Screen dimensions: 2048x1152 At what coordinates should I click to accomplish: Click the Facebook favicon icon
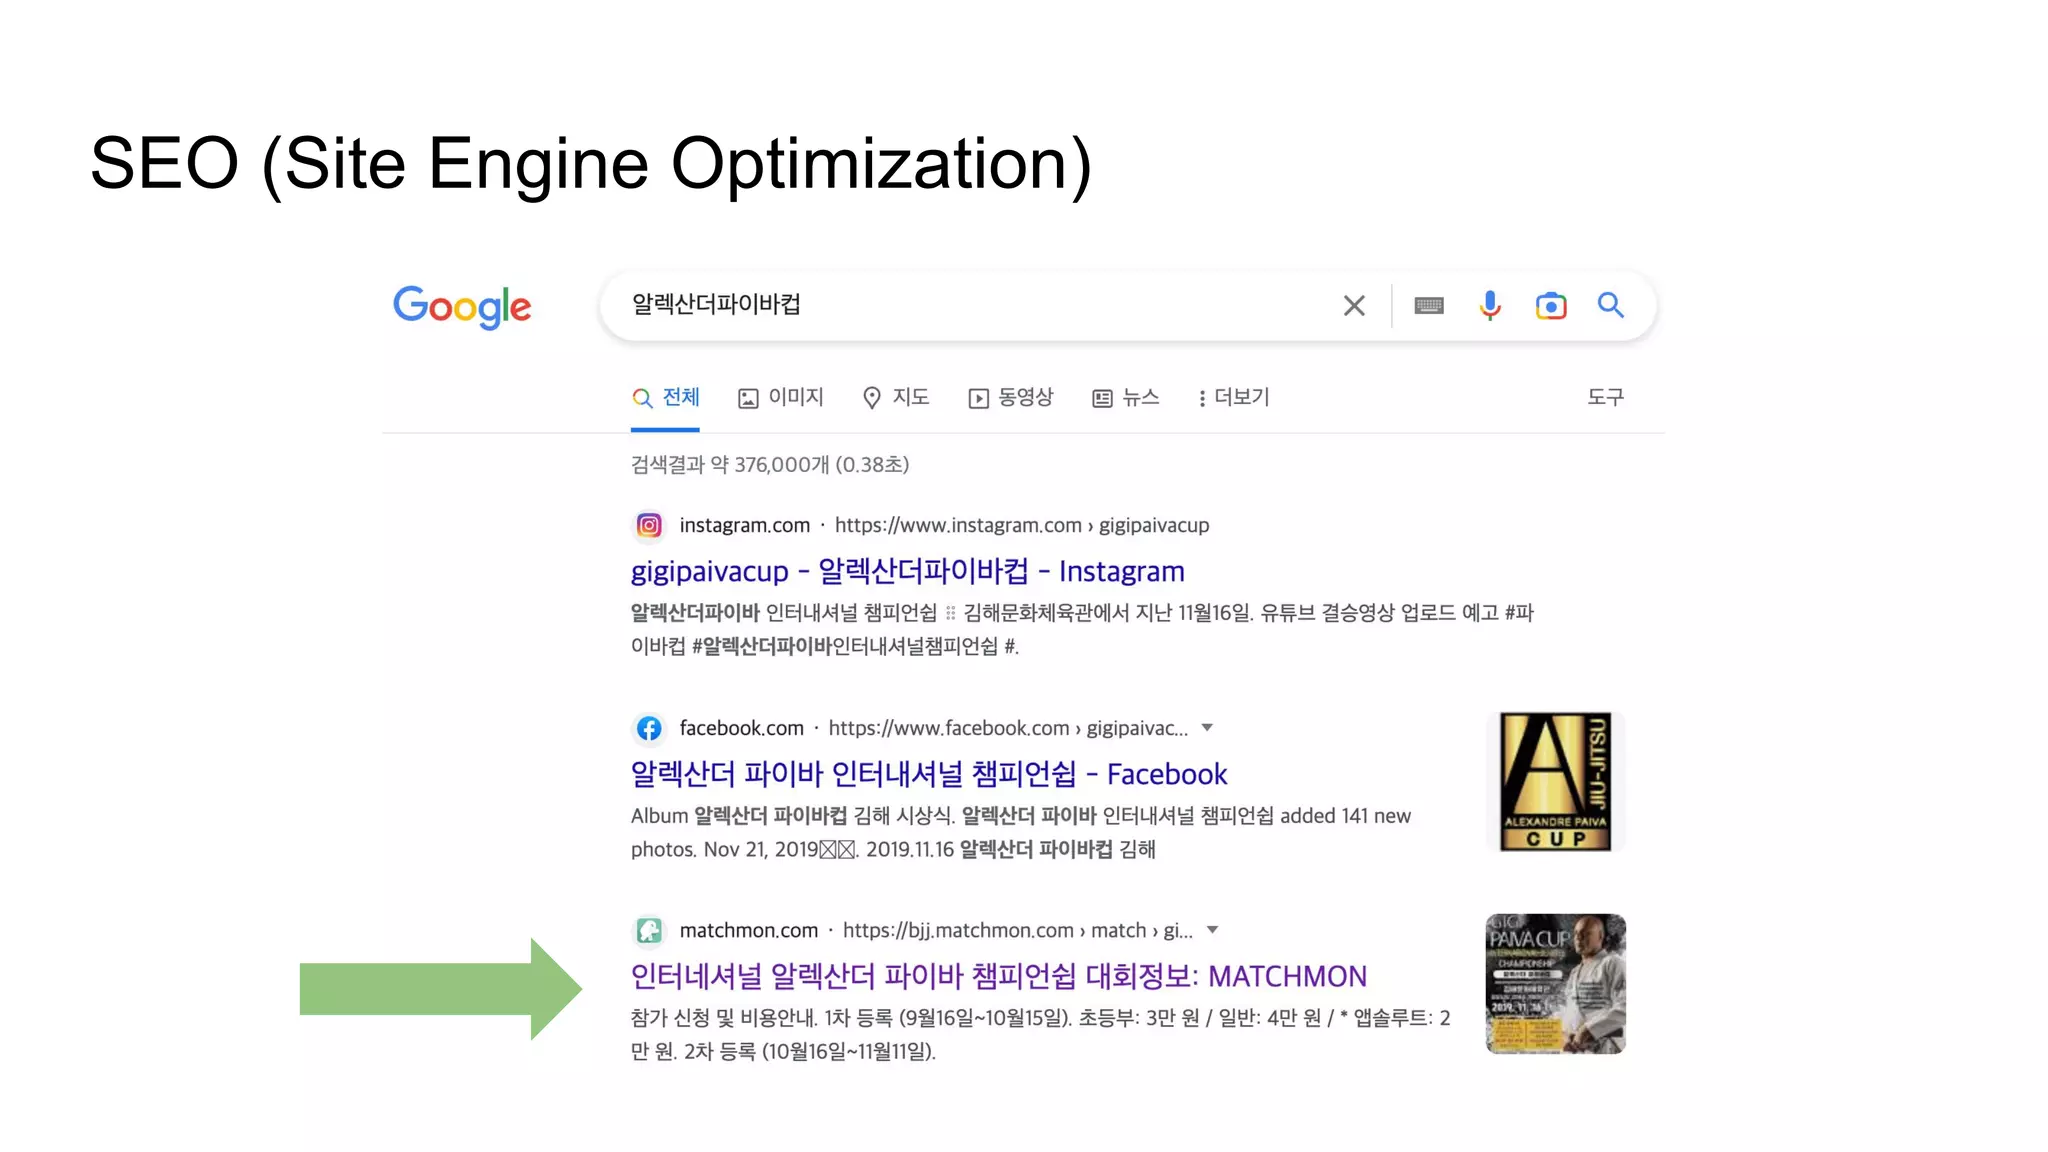click(x=649, y=728)
